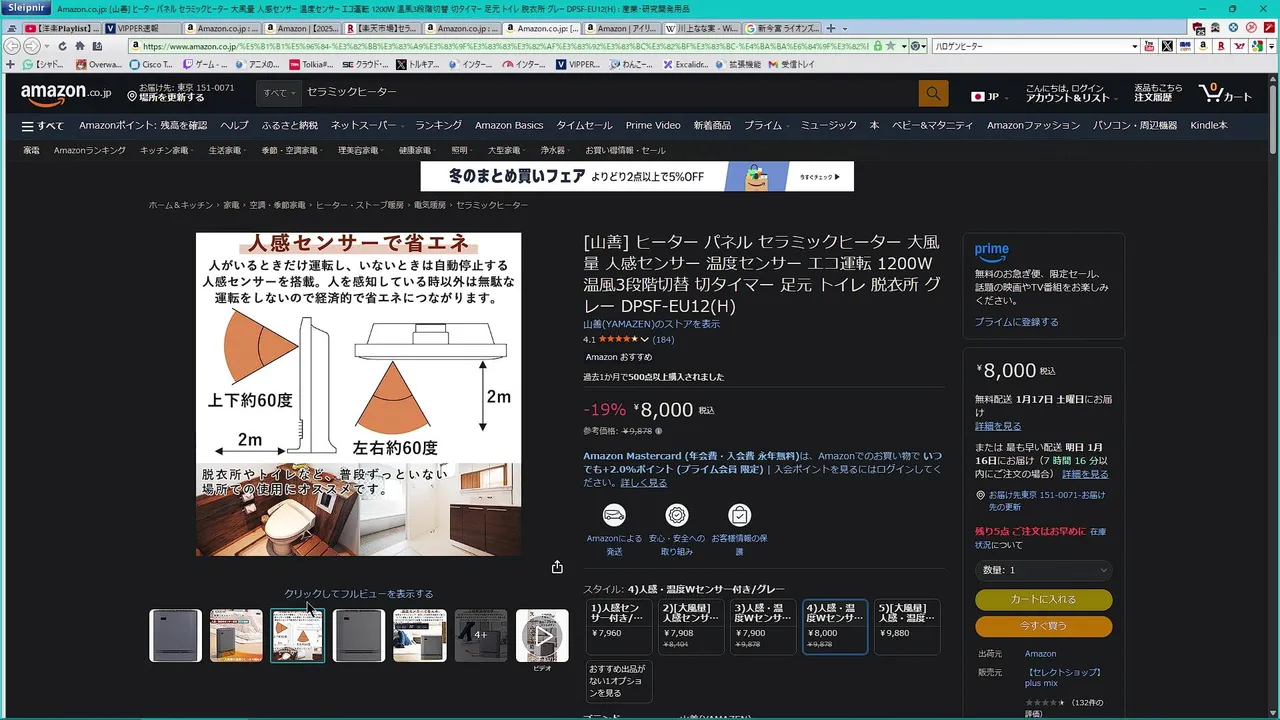This screenshot has height=720, width=1280.
Task: Click the orange 今すぐ買う button
Action: (x=1043, y=626)
